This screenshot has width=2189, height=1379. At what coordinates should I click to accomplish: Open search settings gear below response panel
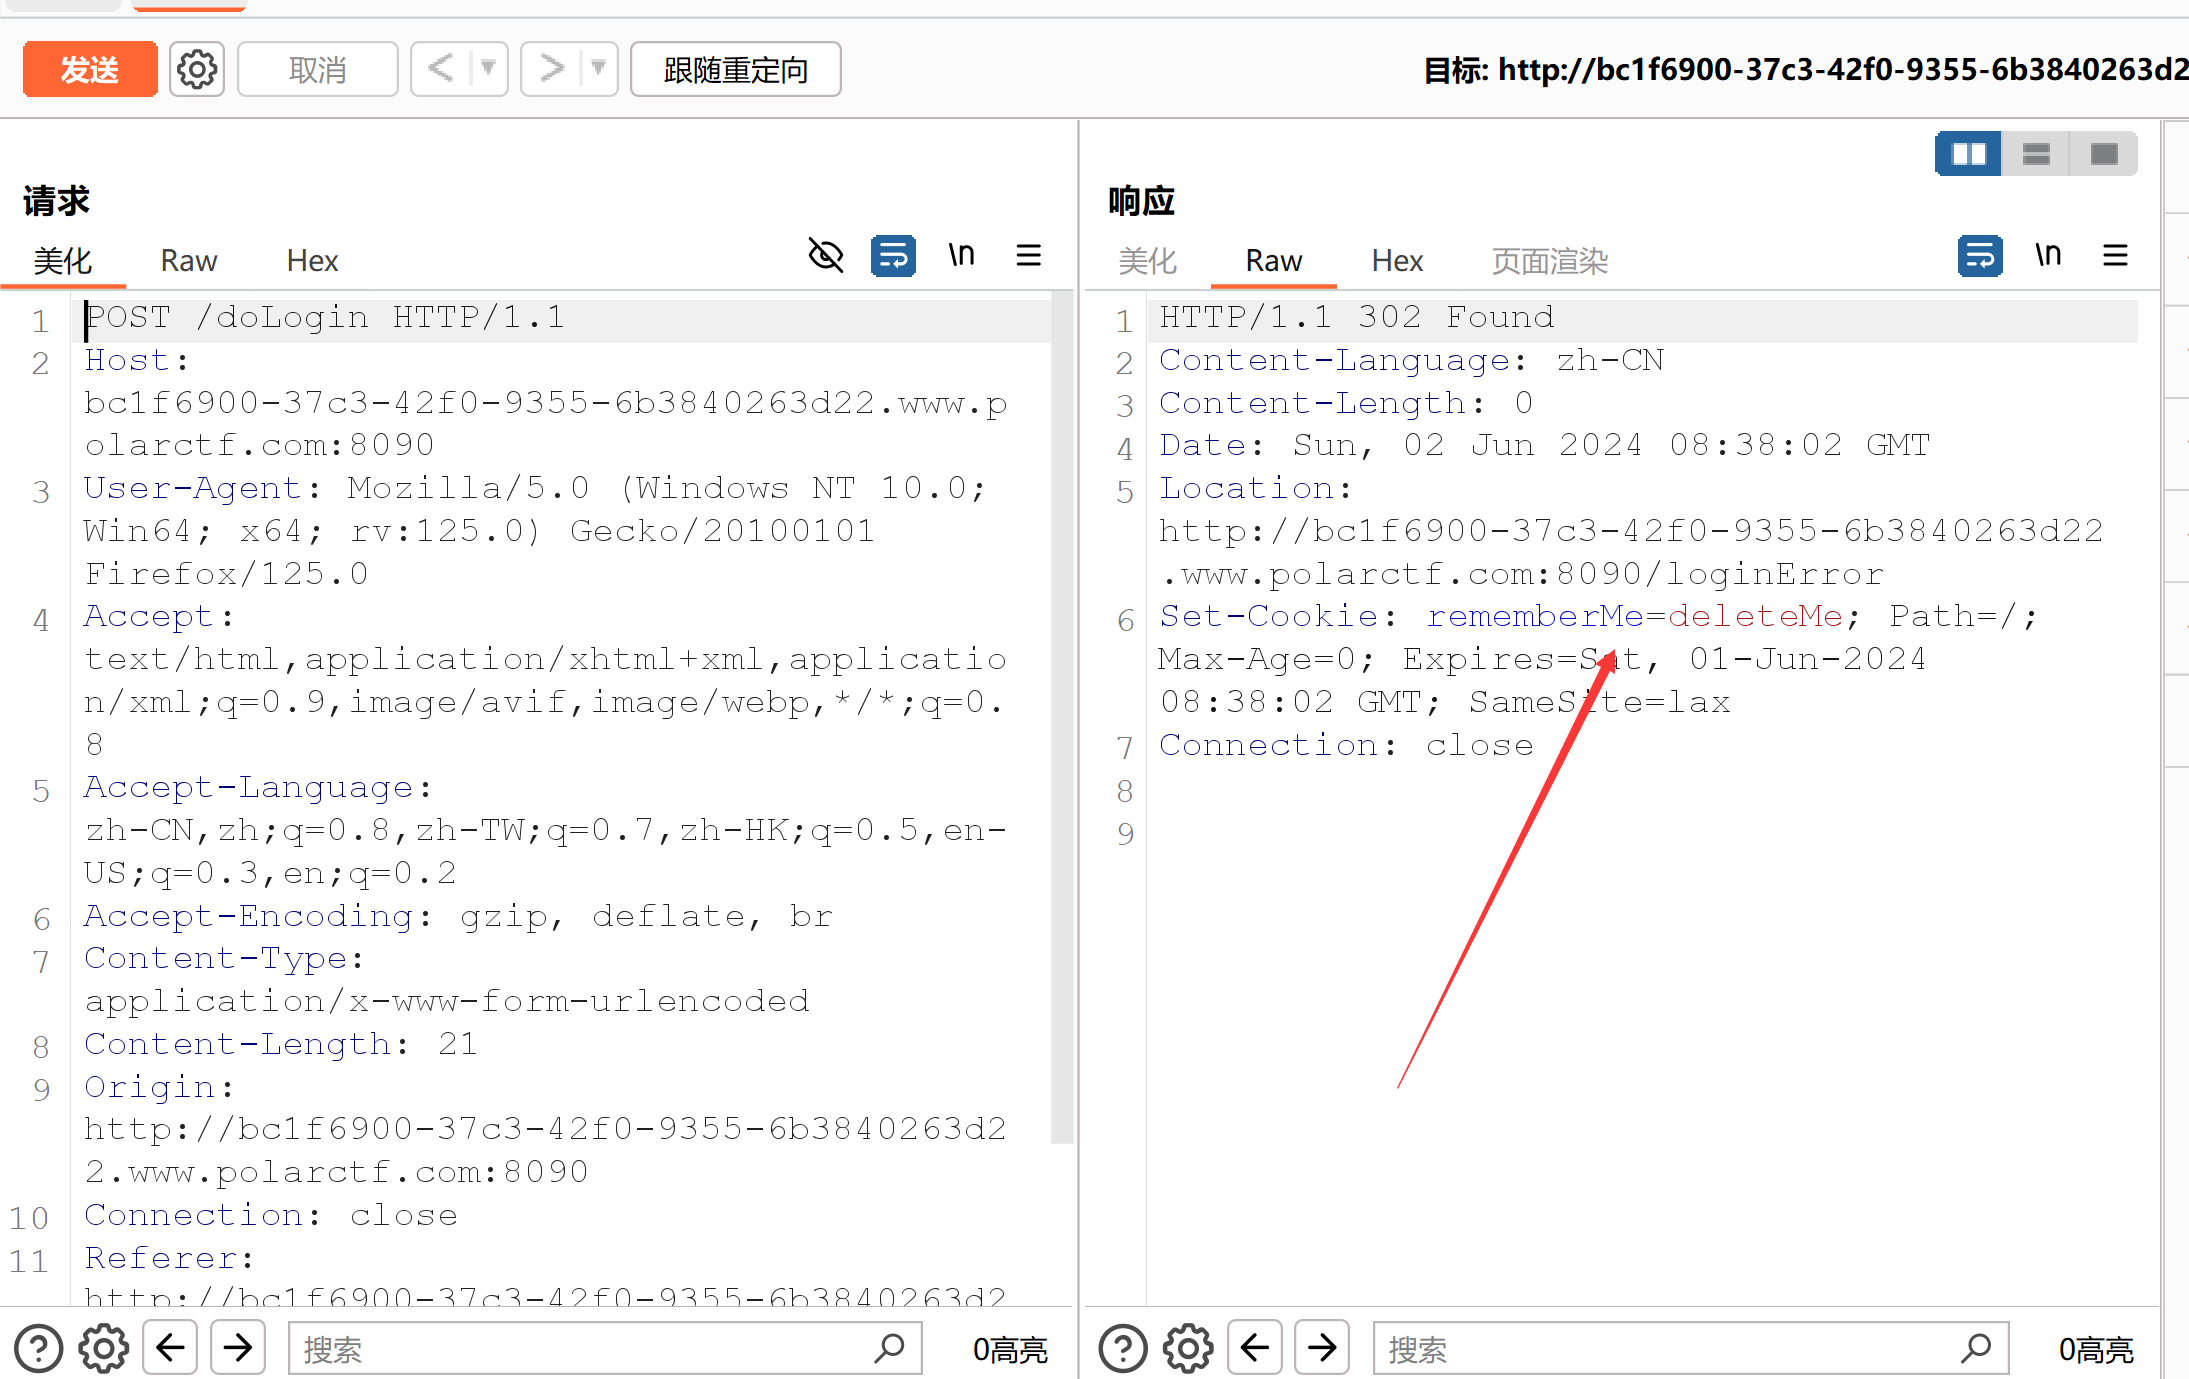pos(1188,1348)
